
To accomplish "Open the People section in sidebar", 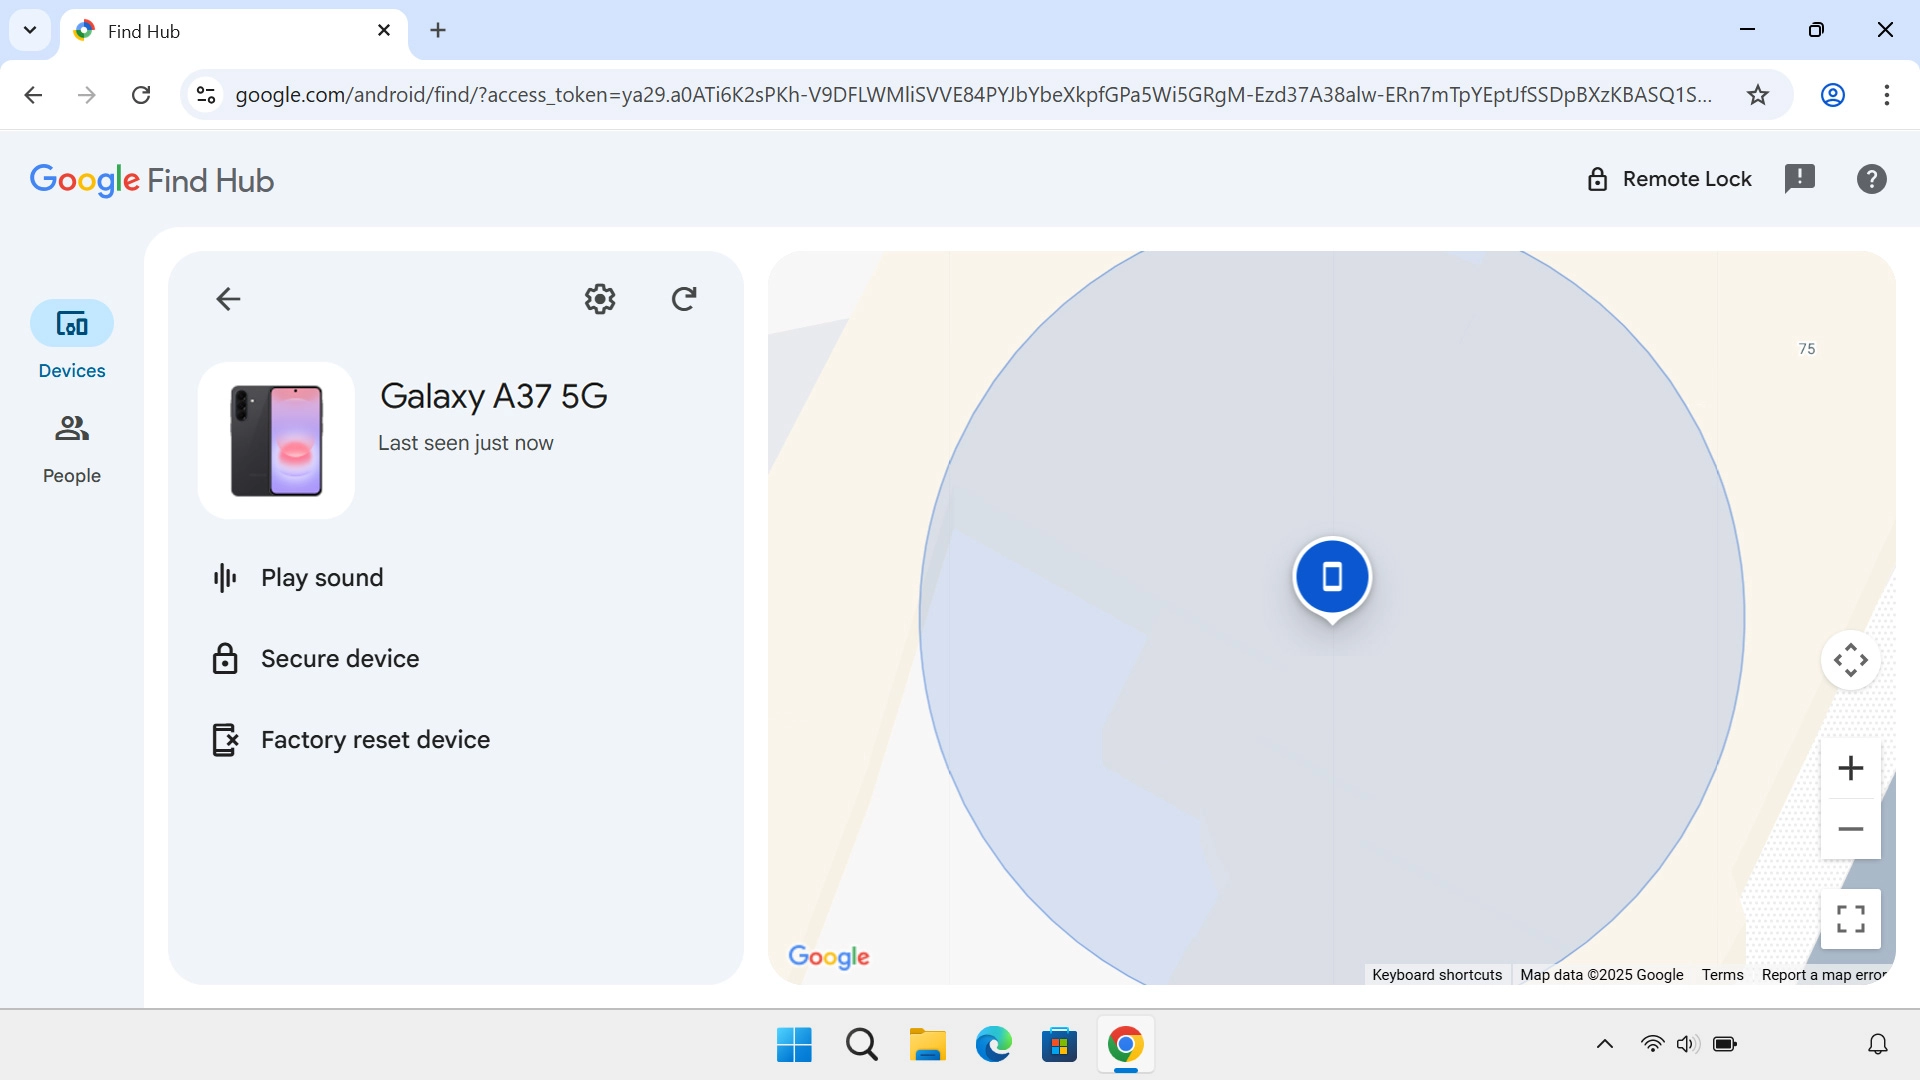I will (x=72, y=449).
